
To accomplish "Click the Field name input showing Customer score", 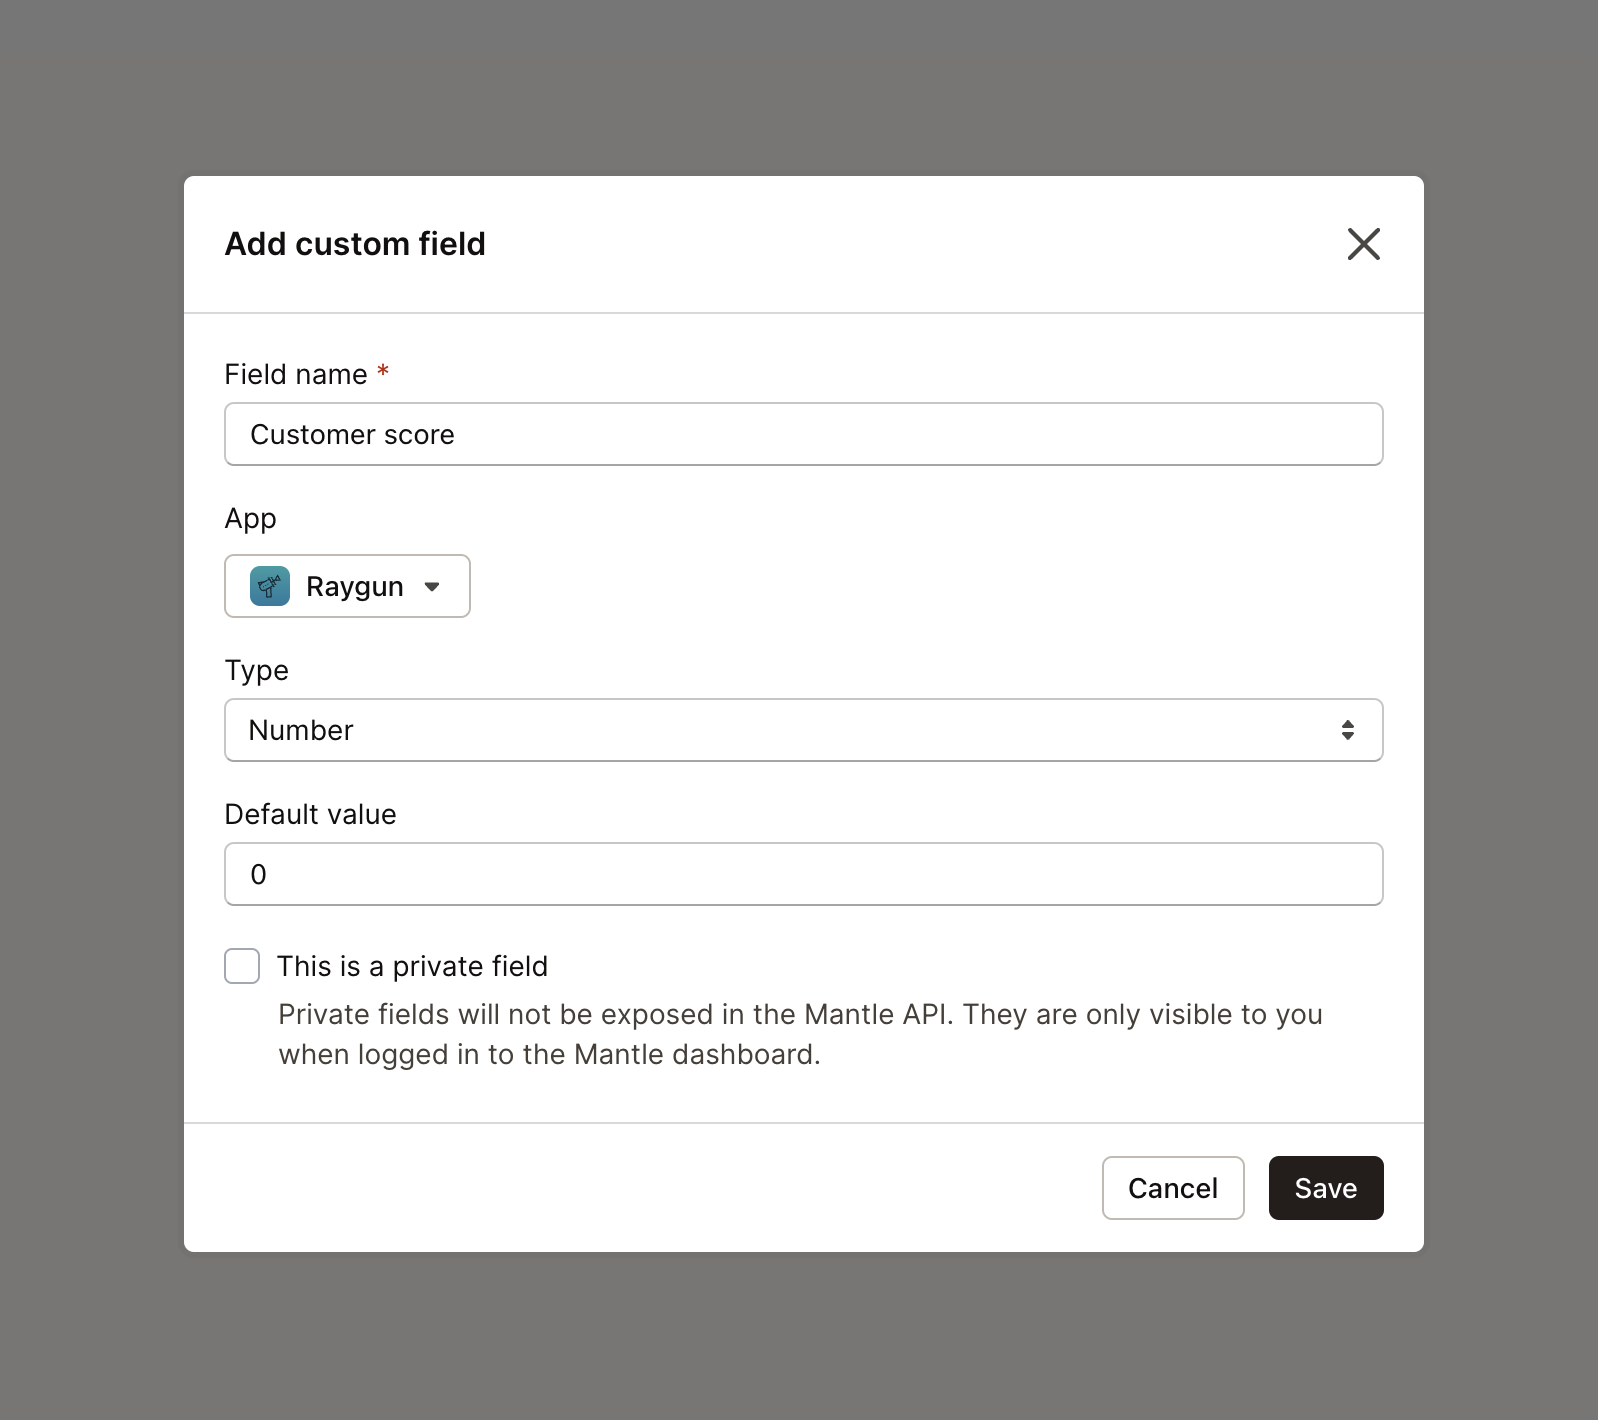I will click(x=803, y=434).
